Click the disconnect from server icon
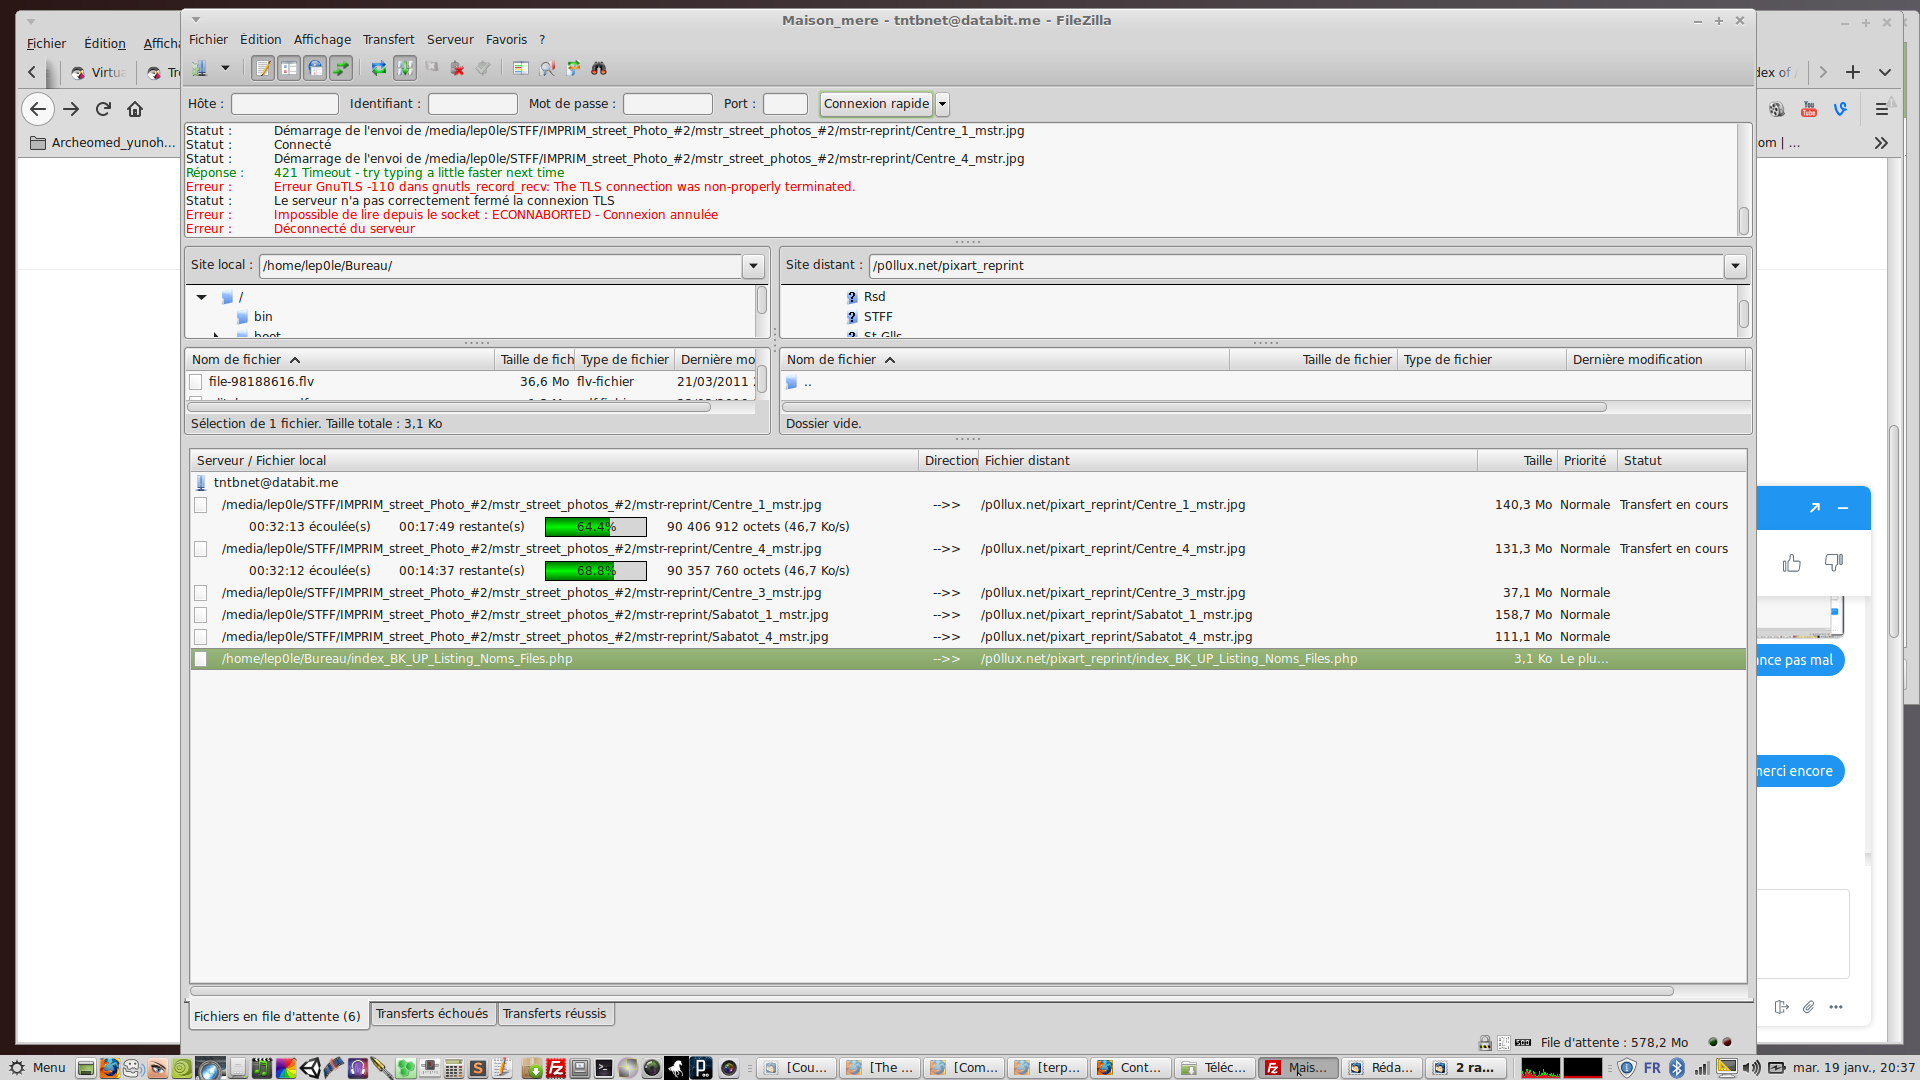Viewport: 1920px width, 1080px height. tap(457, 68)
